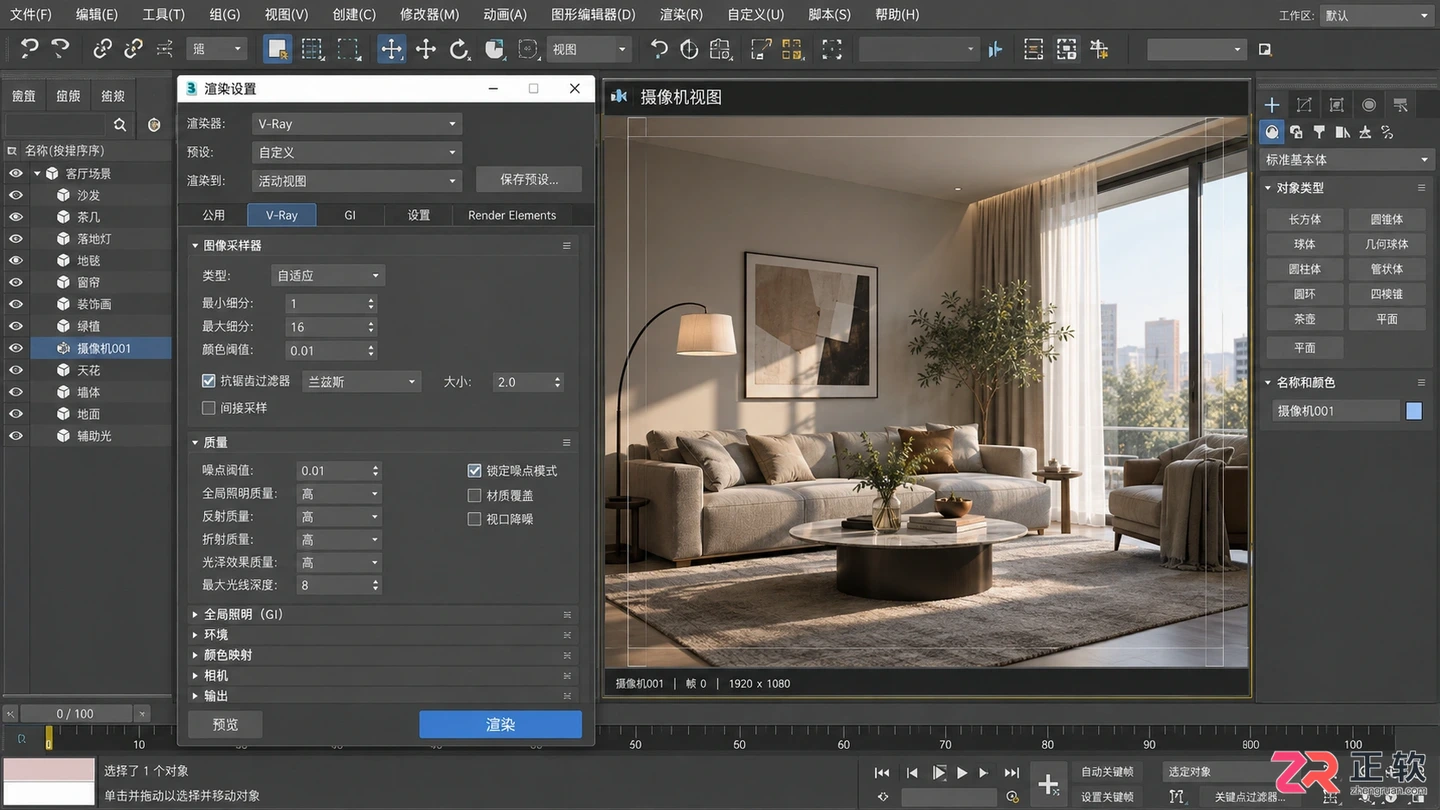Open the 兰兹斯 filter dropdown
1440x810 pixels.
coord(361,382)
